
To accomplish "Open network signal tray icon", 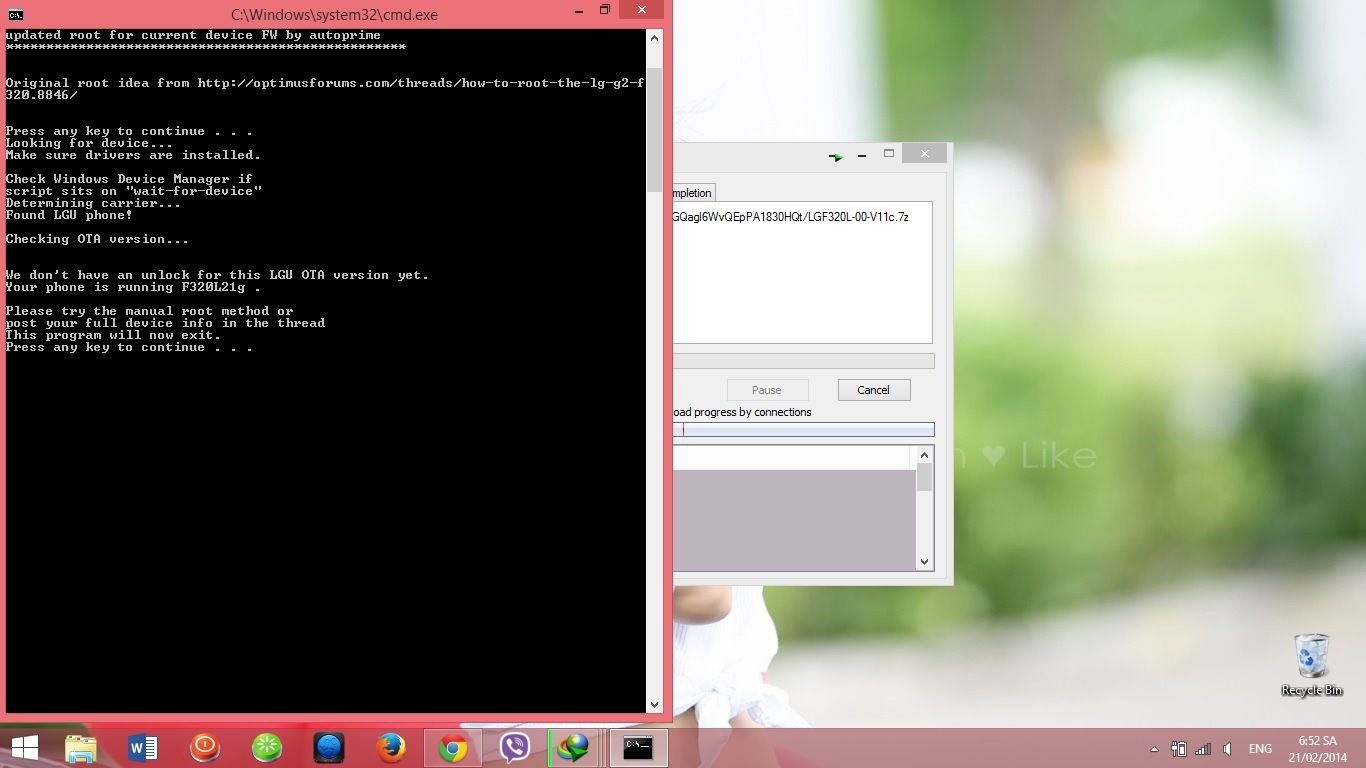I will point(1203,748).
